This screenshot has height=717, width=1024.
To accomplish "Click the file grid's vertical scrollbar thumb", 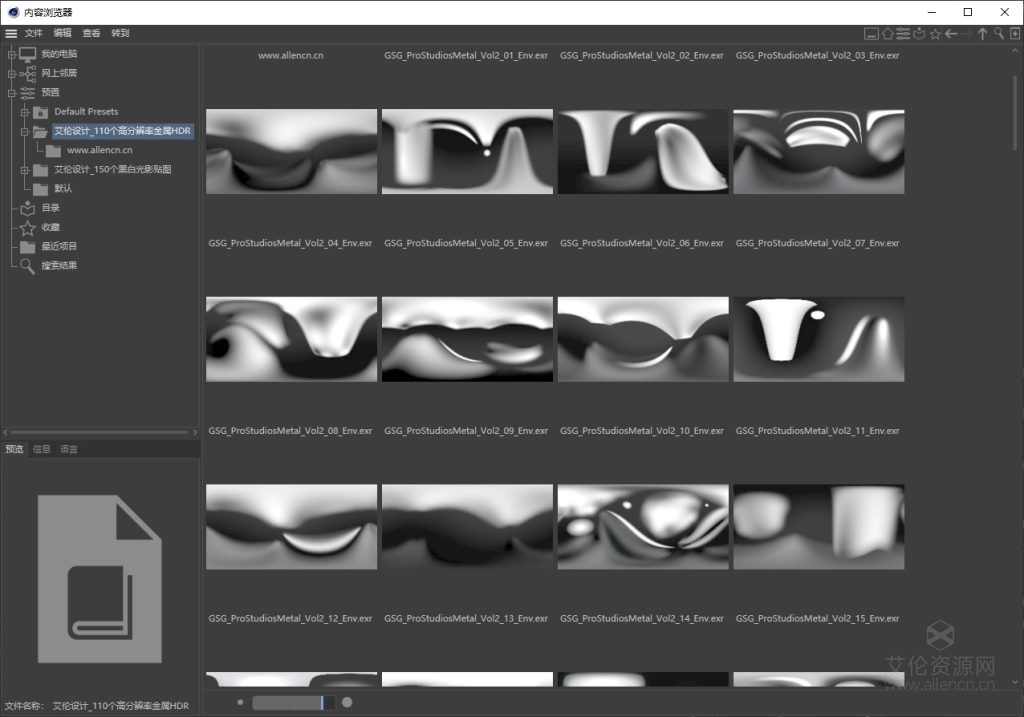I will click(x=1015, y=112).
